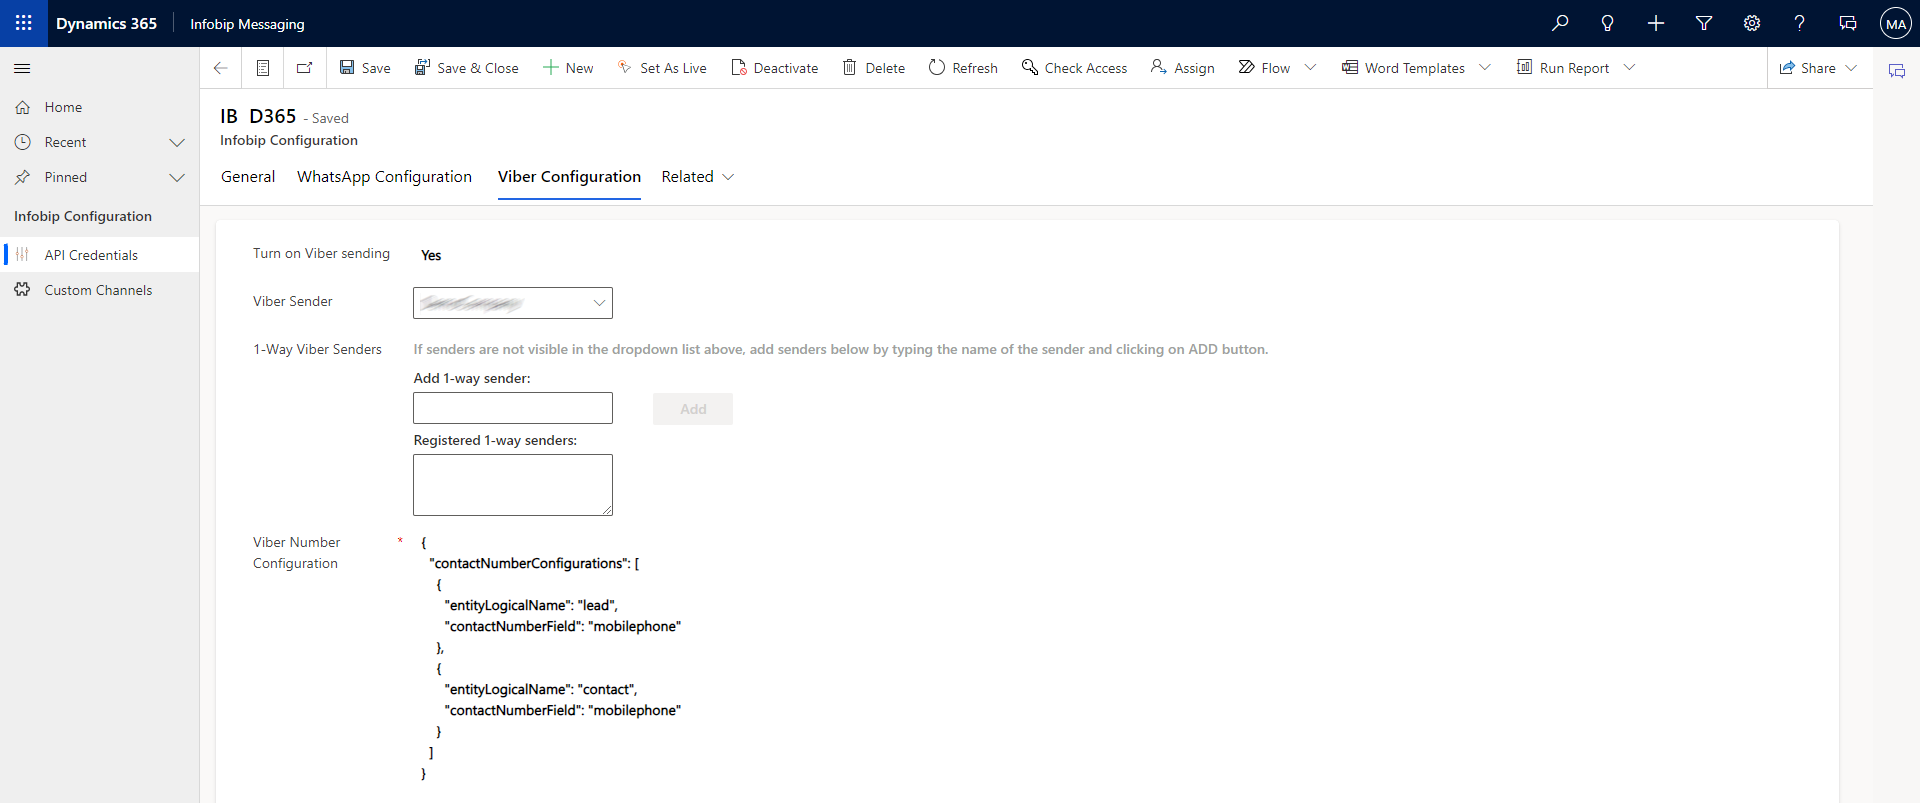Expand the Run Report chevron
The height and width of the screenshot is (803, 1920).
(1630, 68)
